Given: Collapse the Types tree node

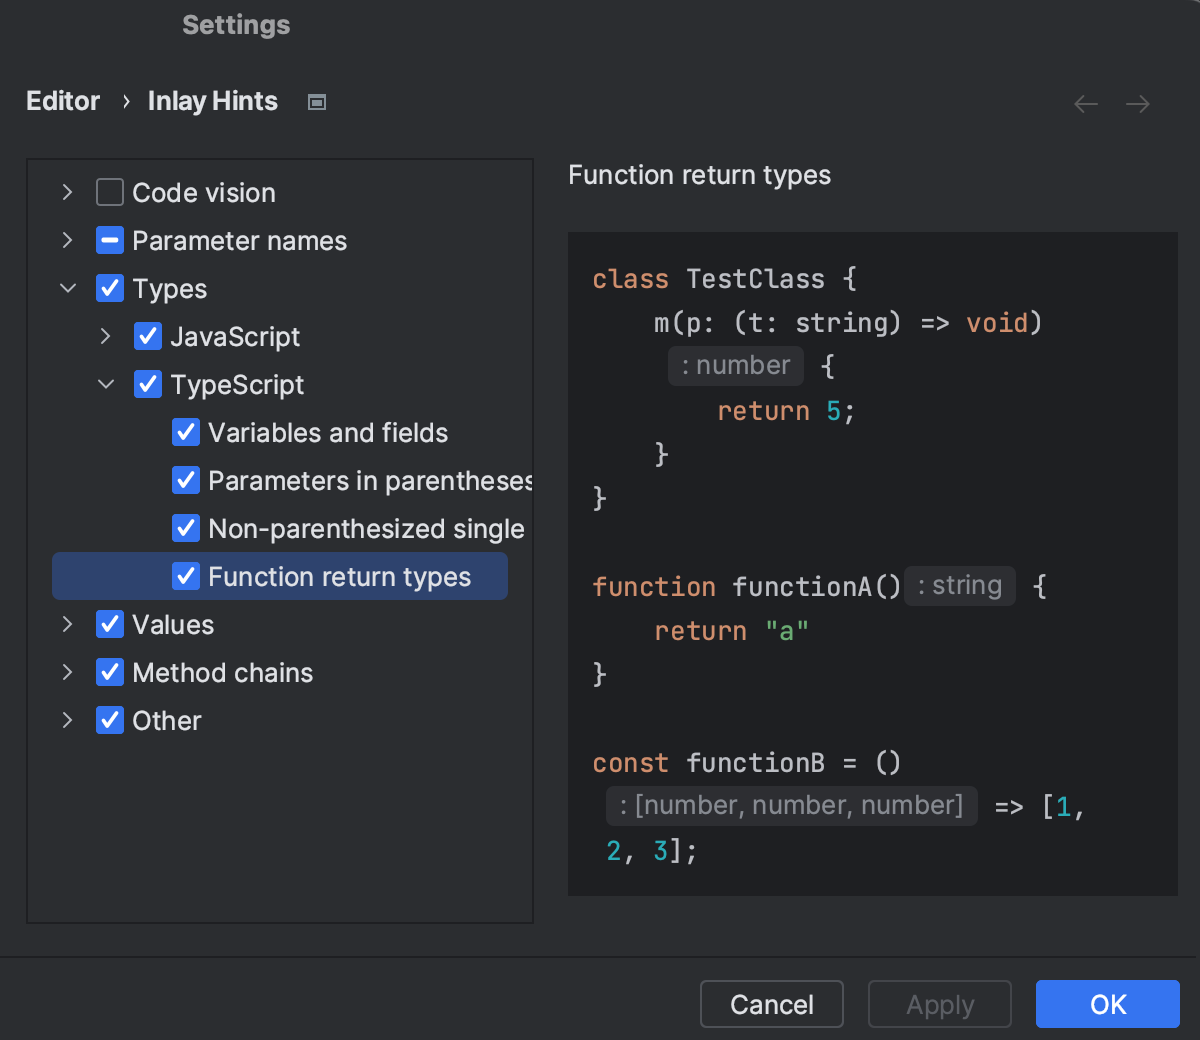Looking at the screenshot, I should [x=67, y=288].
